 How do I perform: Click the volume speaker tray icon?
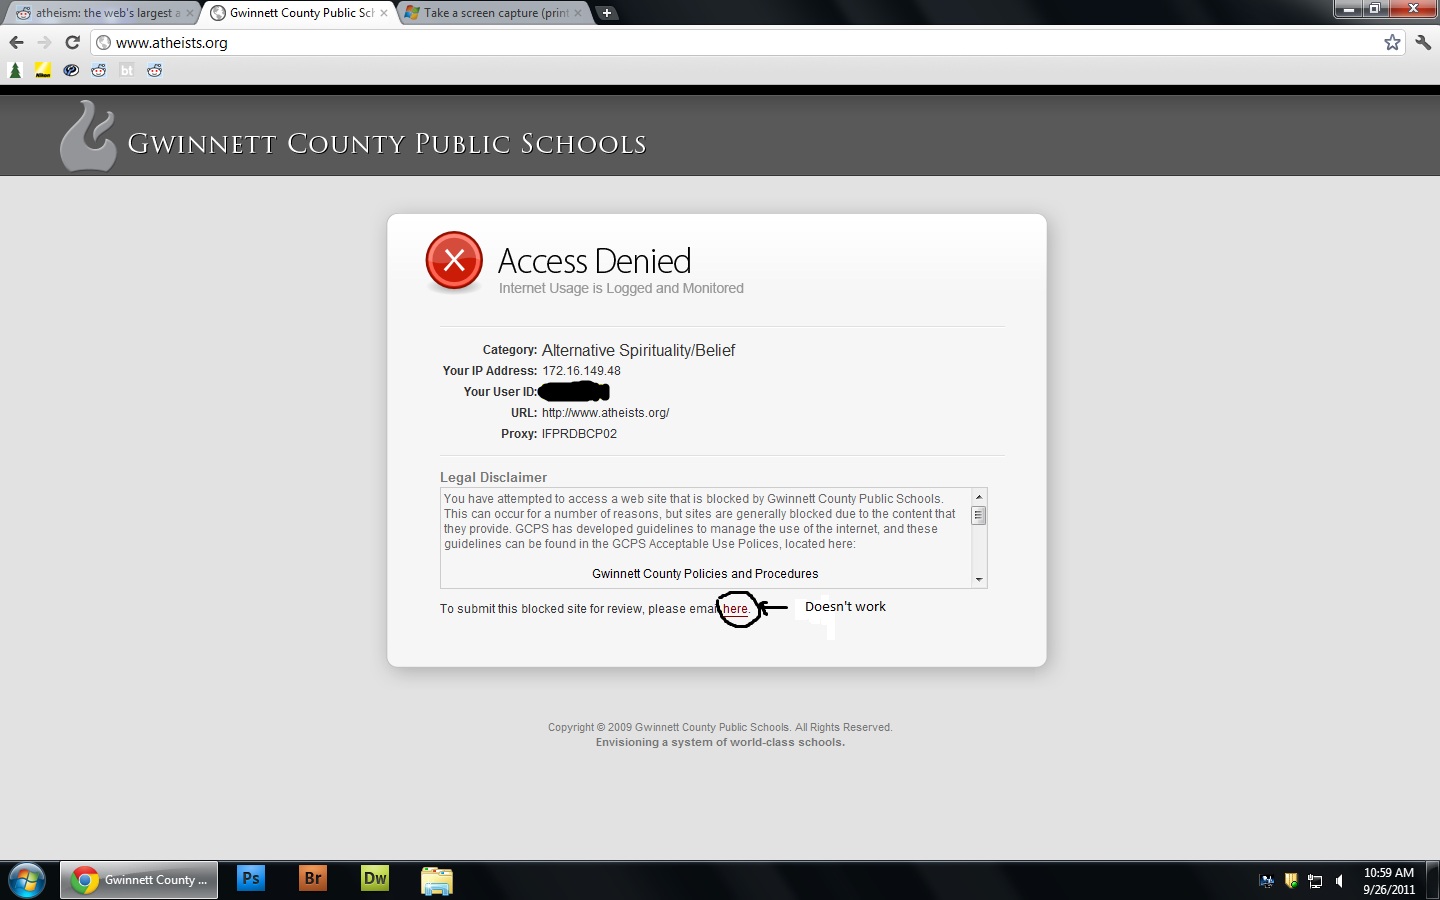pos(1340,881)
